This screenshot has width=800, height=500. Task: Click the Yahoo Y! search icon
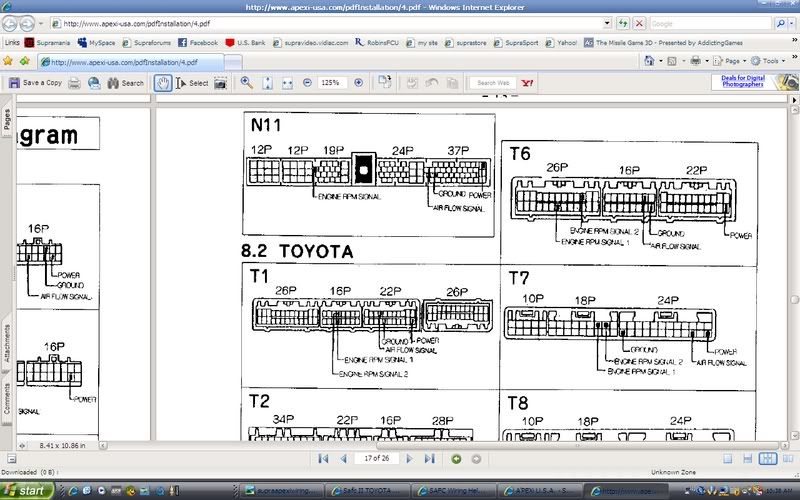(528, 83)
